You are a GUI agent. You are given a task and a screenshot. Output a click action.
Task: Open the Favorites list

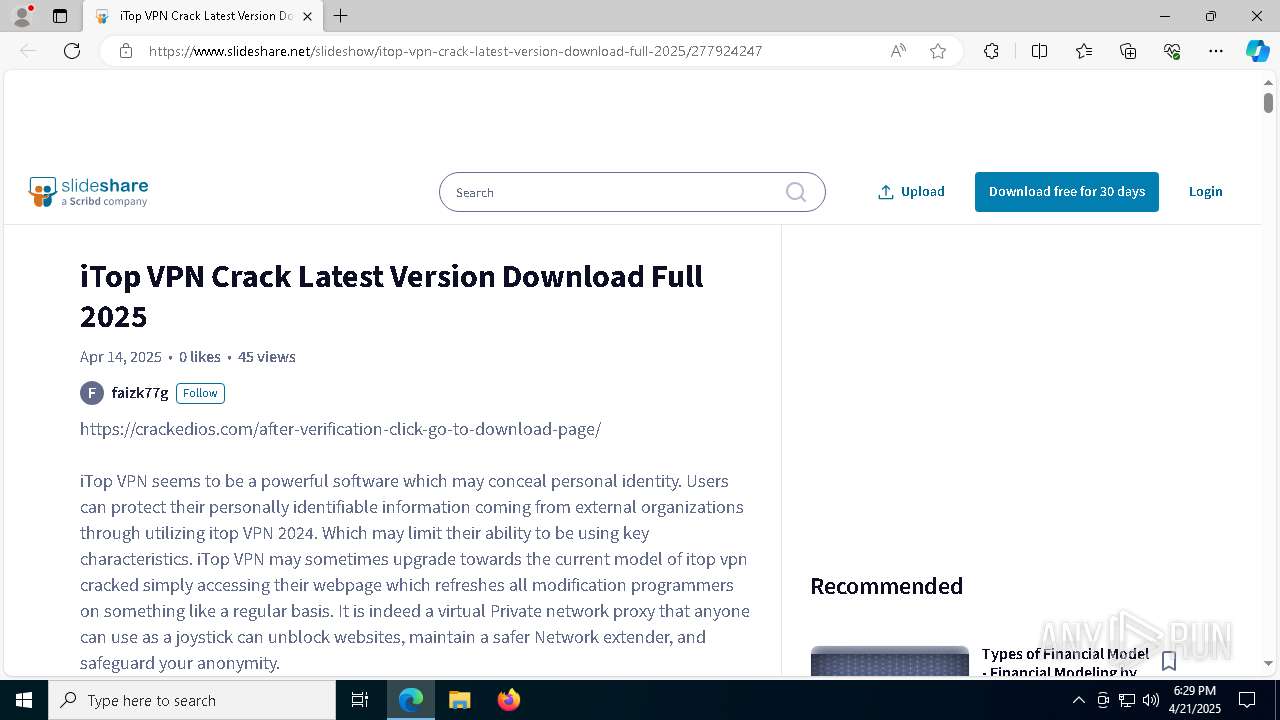1084,51
